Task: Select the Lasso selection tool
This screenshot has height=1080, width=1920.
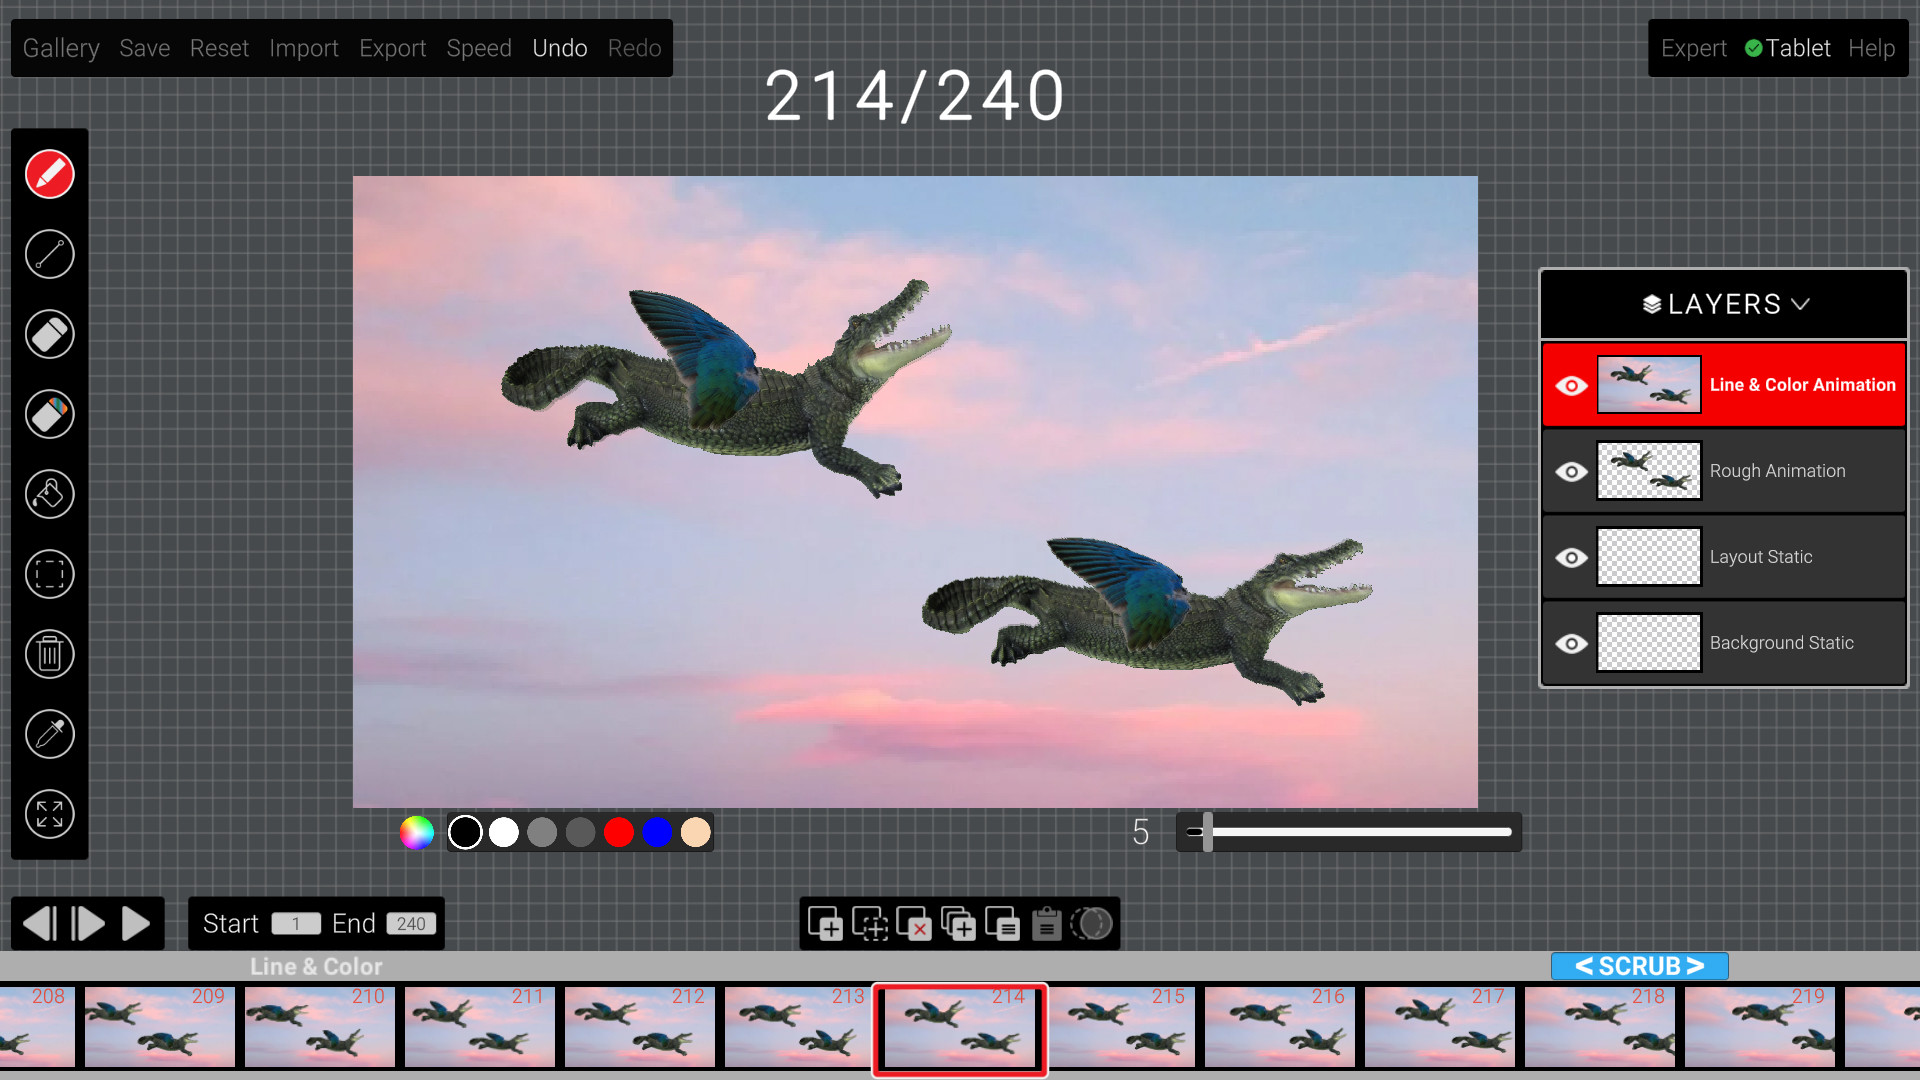Action: pyautogui.click(x=49, y=574)
